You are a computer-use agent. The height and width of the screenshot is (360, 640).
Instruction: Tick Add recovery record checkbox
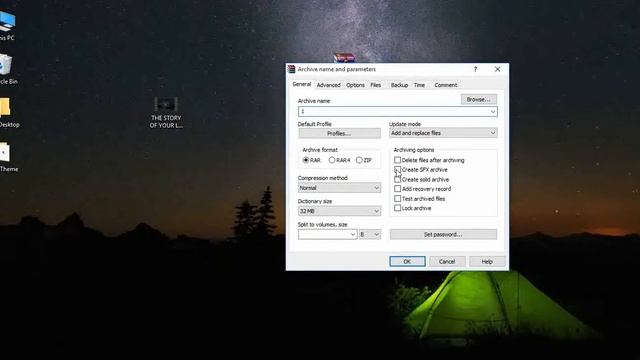(398, 189)
